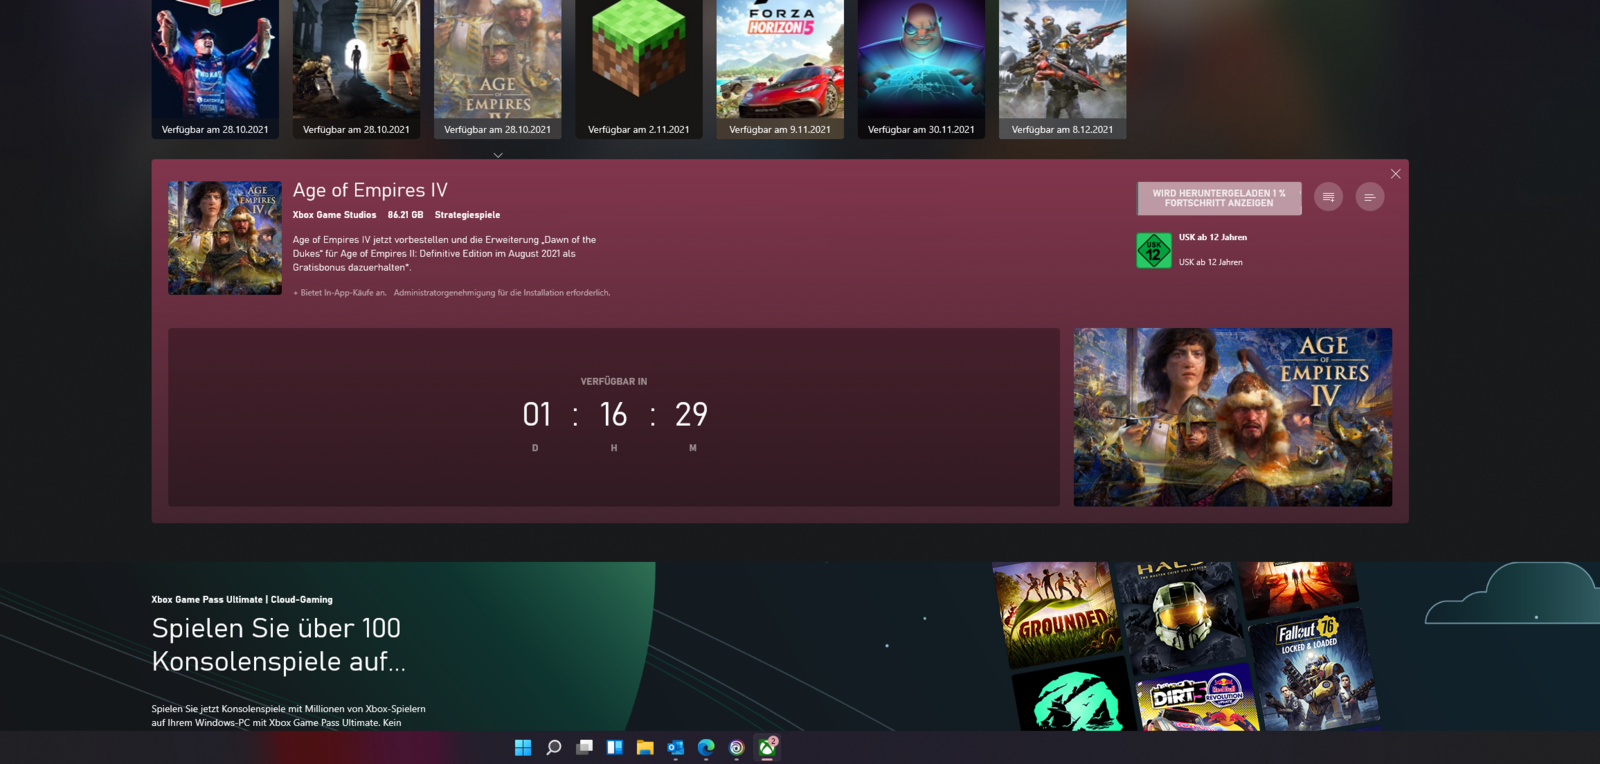Click Xbox Game Studios publisher label
The image size is (1600, 764).
pos(334,215)
